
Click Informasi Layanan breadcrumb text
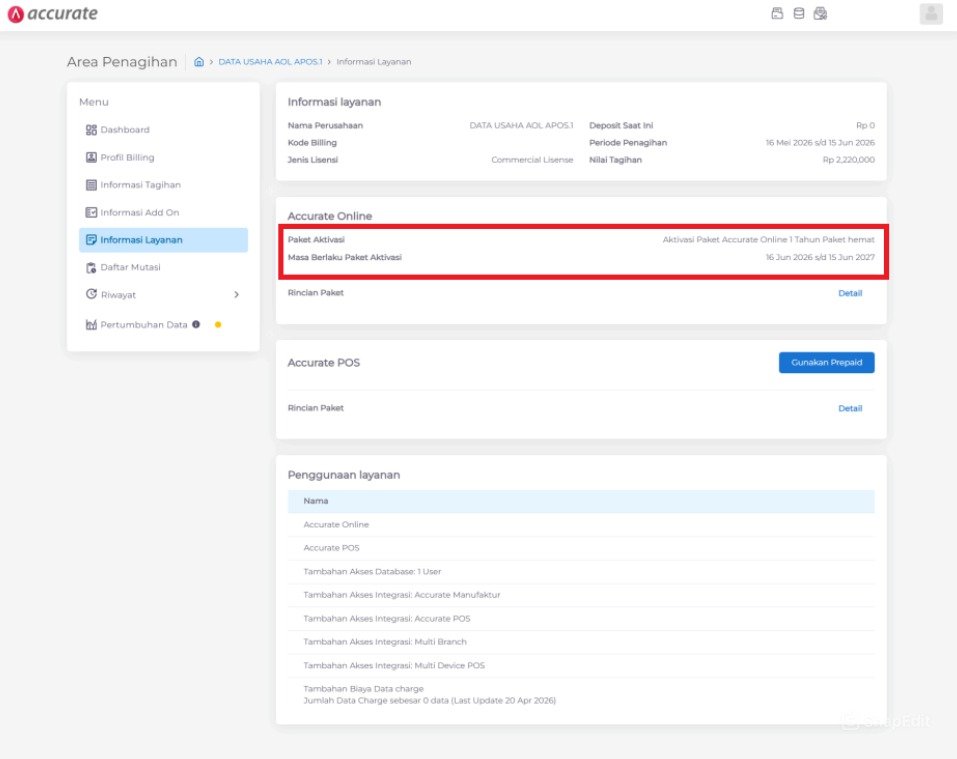374,62
